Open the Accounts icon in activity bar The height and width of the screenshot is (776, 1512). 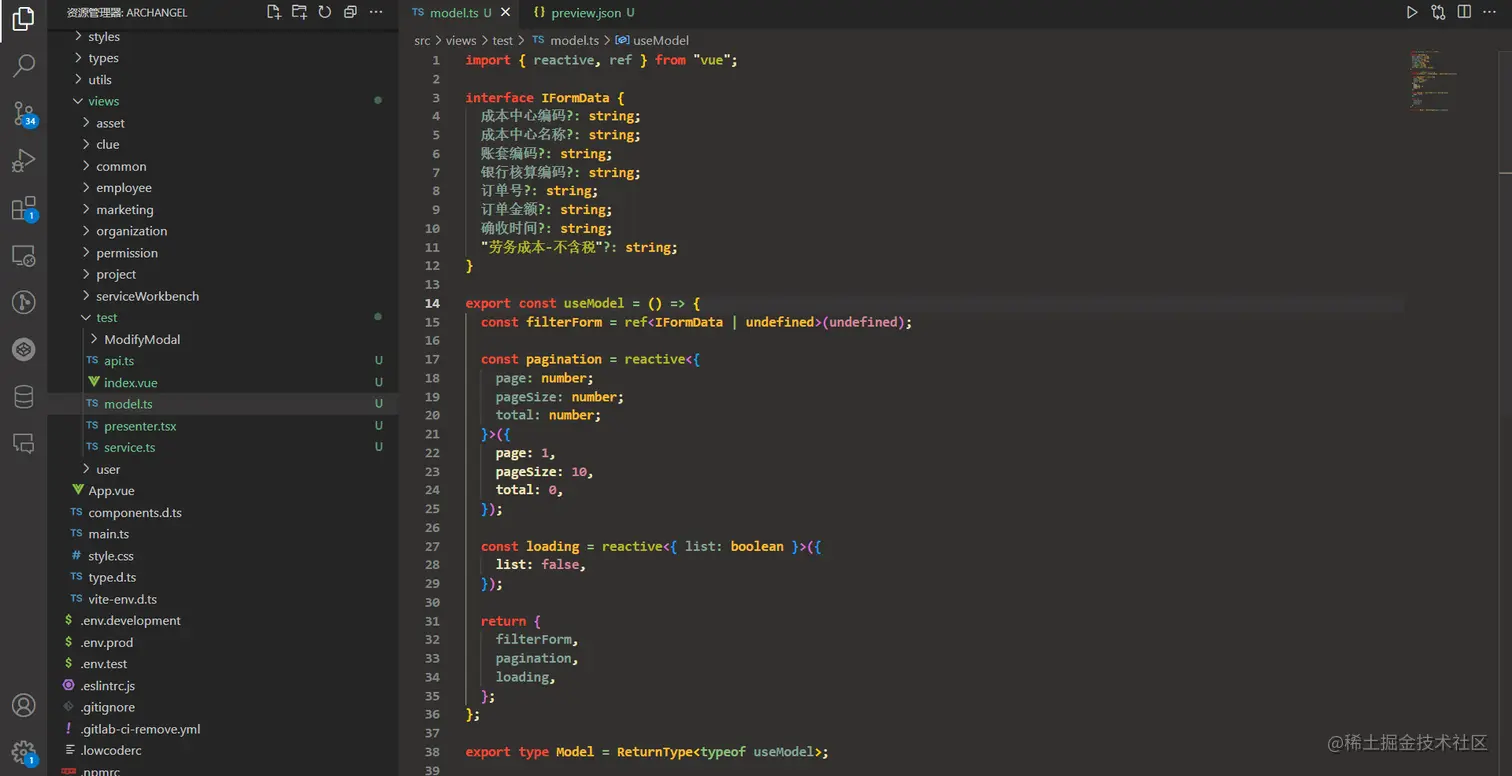coord(23,705)
